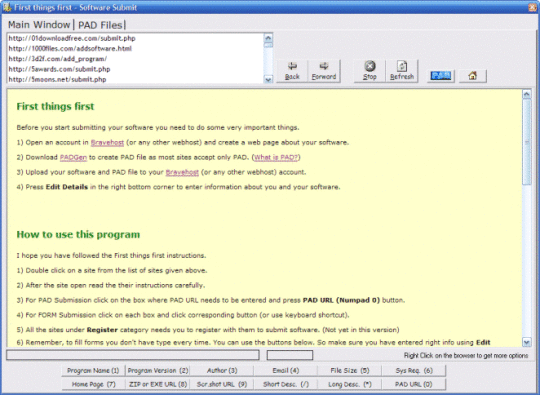
Task: Open the Bravehost link in step 3
Action: click(x=182, y=172)
